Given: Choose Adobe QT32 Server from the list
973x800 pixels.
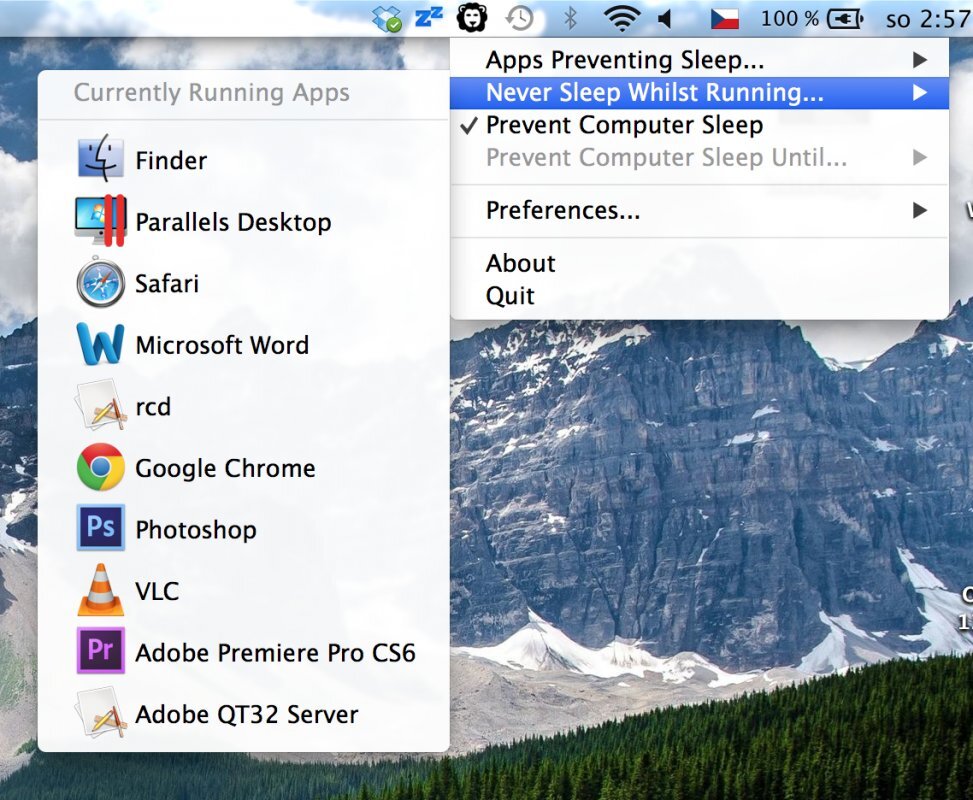Looking at the screenshot, I should (246, 714).
